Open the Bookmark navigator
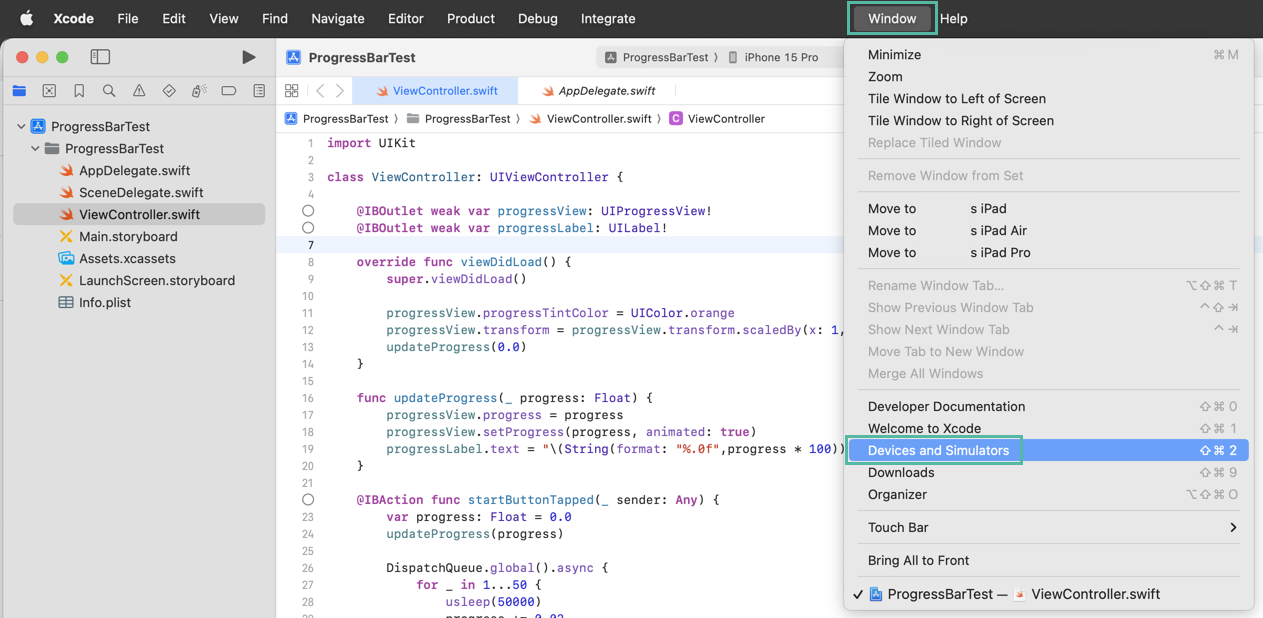Image resolution: width=1263 pixels, height=618 pixels. tap(79, 91)
